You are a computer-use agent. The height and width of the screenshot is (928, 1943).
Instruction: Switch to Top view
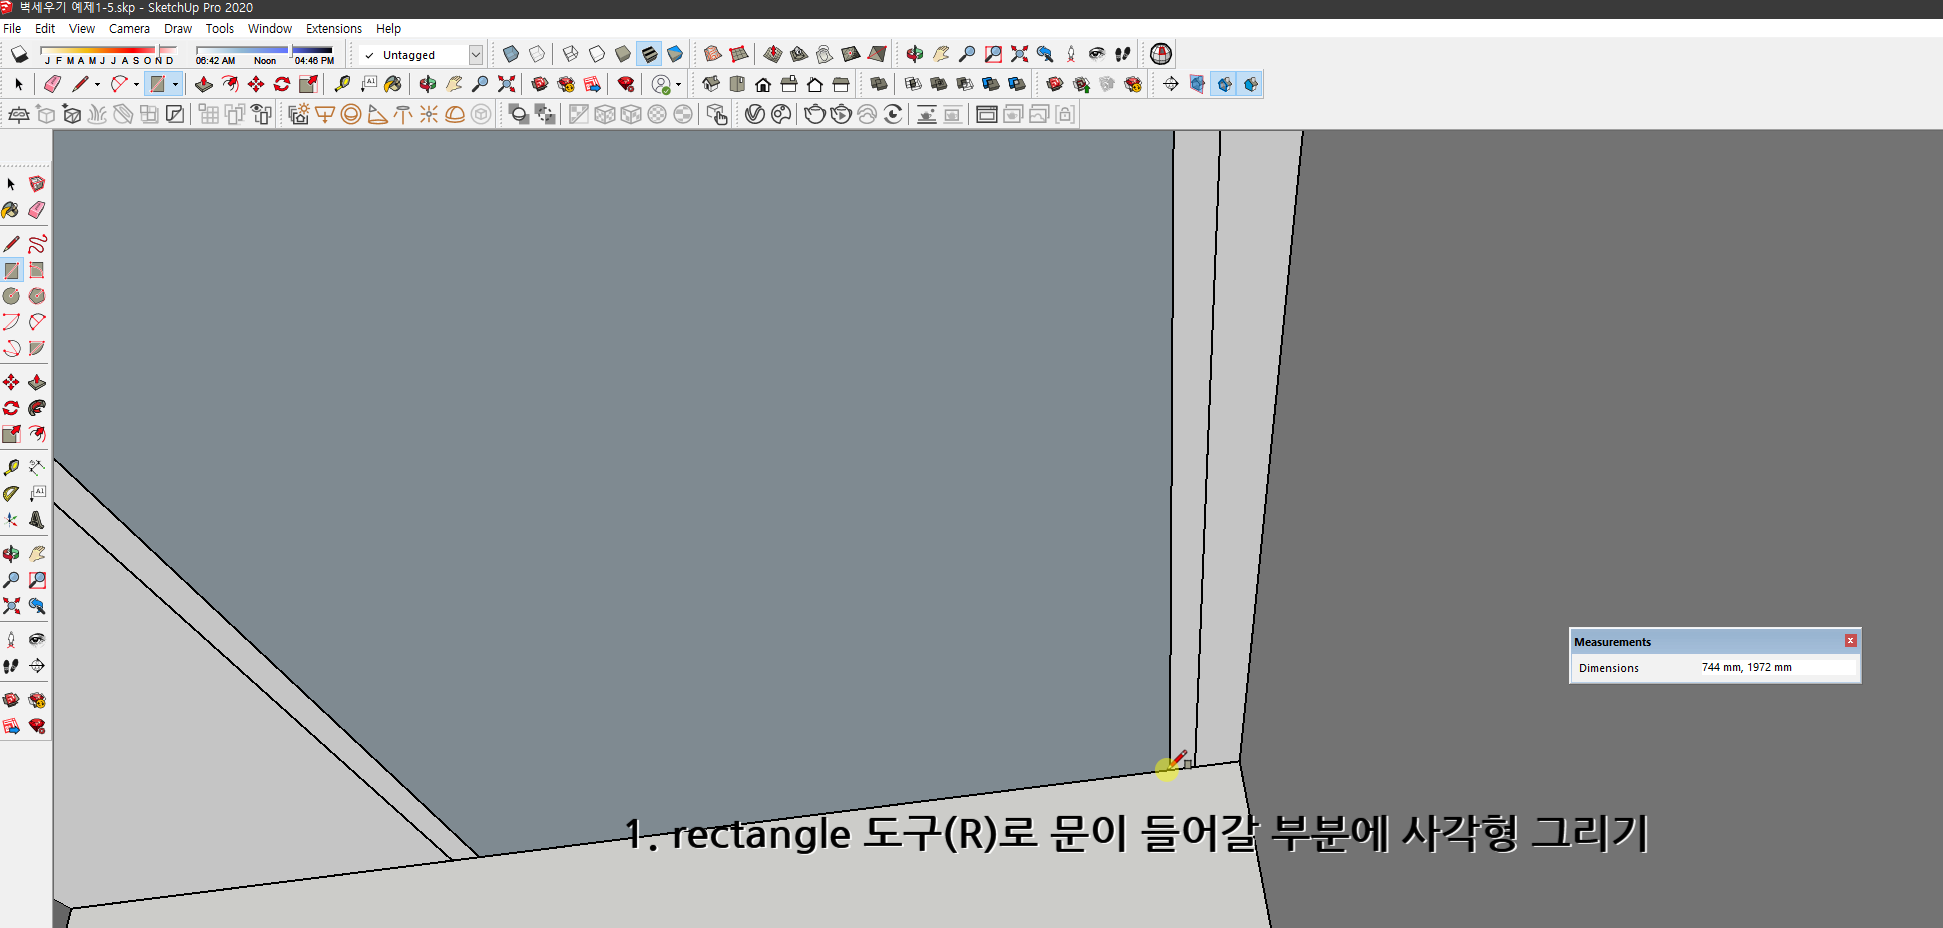pos(737,84)
